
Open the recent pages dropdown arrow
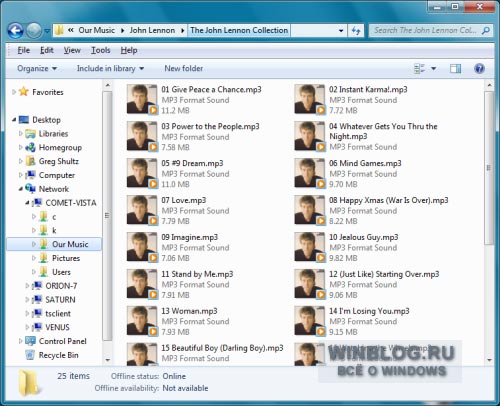(47, 31)
